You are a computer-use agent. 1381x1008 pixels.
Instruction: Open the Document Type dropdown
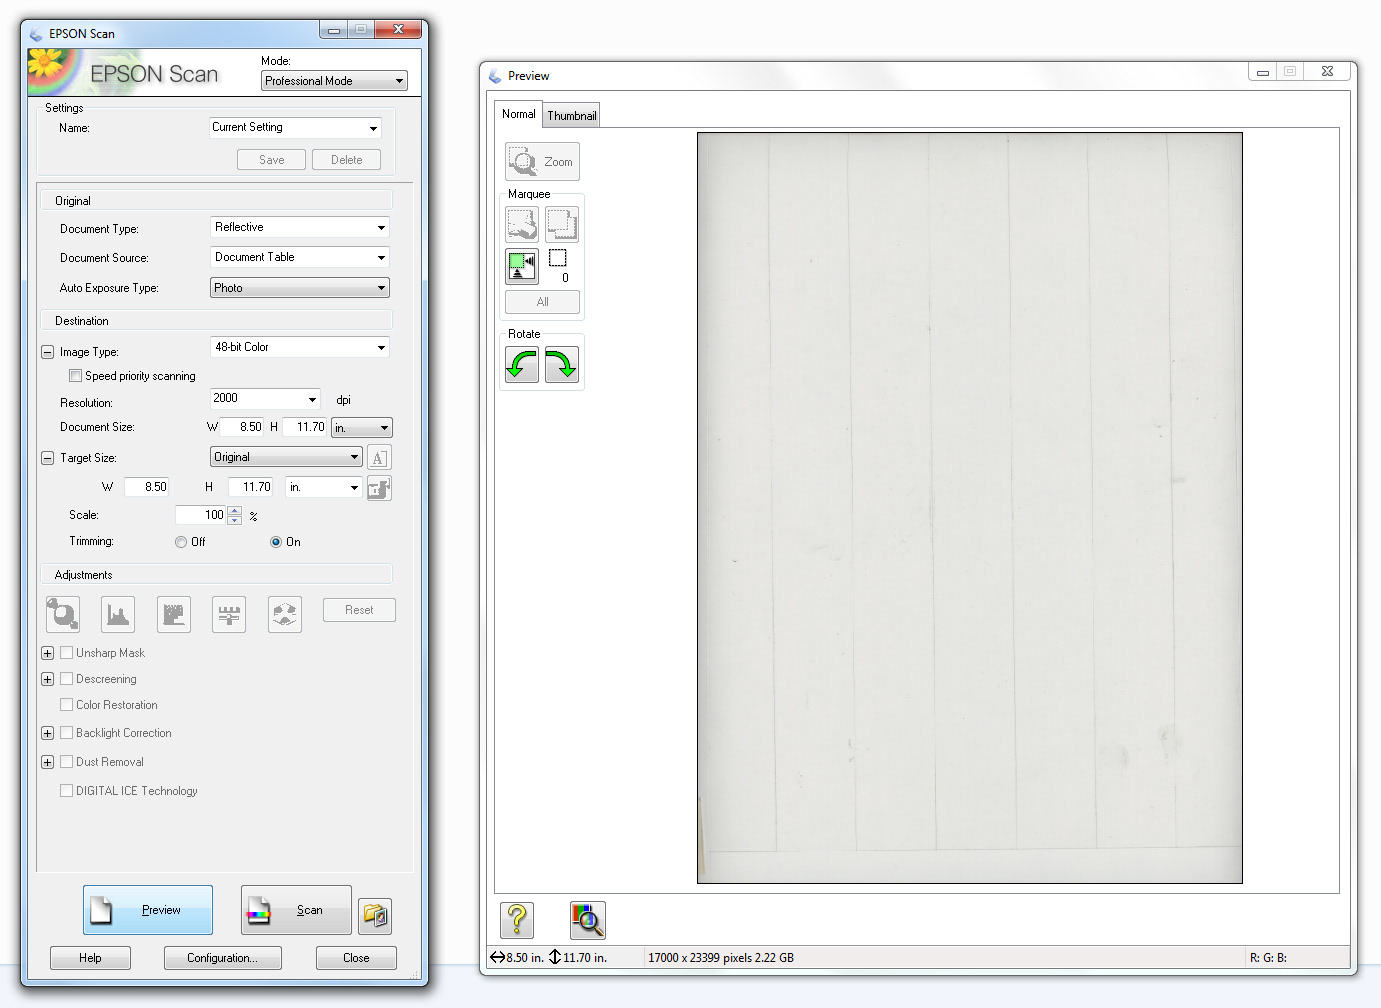pos(300,228)
